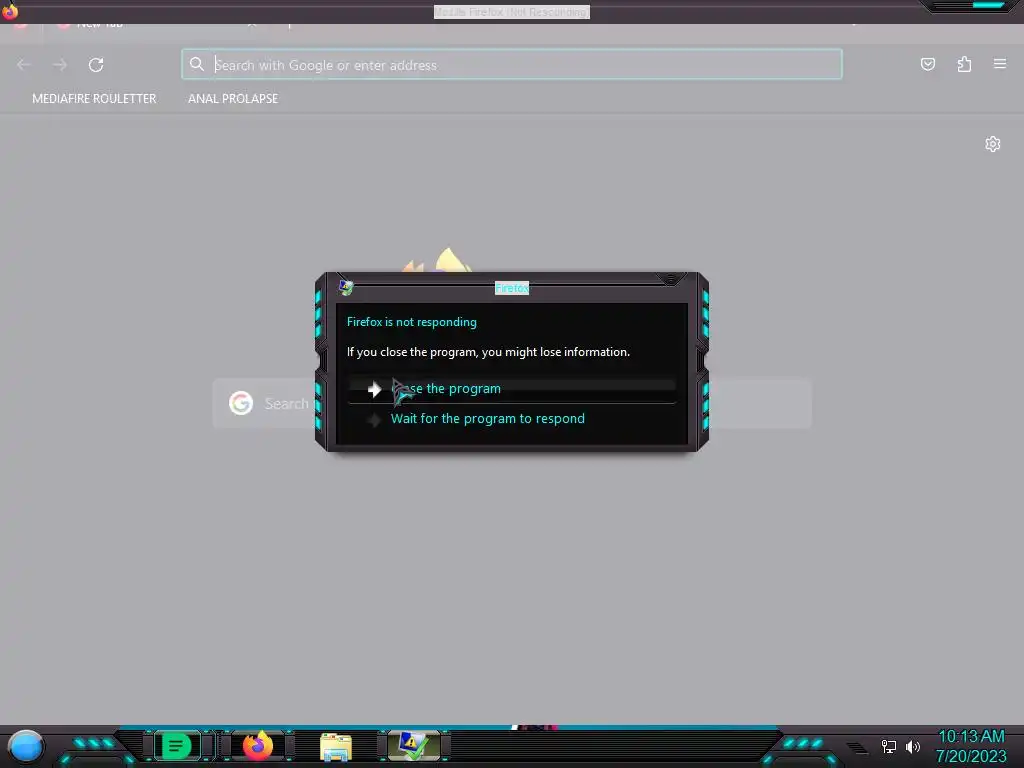Choose Close the program option

tap(511, 389)
